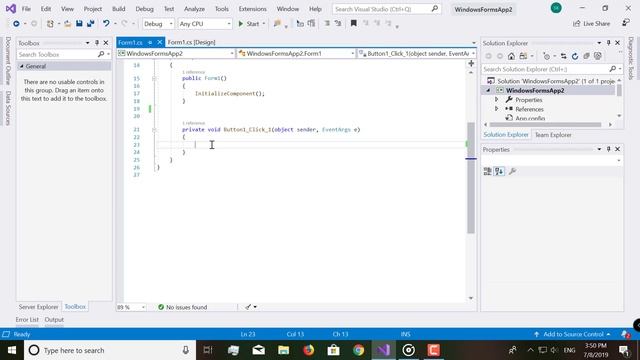Viewport: 640px width, 360px height.
Task: Click the uncomment selected lines icon
Action: click(338, 24)
